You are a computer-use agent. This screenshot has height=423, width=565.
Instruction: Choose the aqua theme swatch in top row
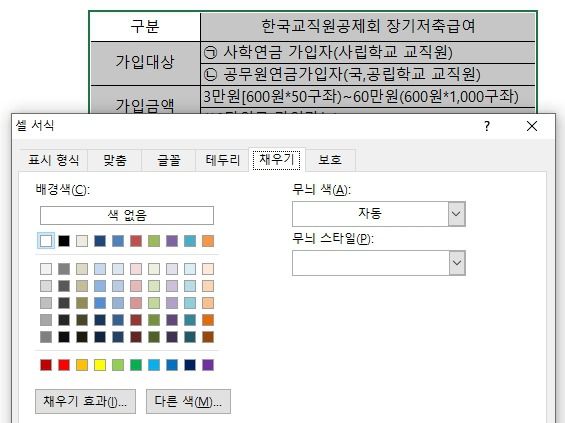click(x=190, y=241)
